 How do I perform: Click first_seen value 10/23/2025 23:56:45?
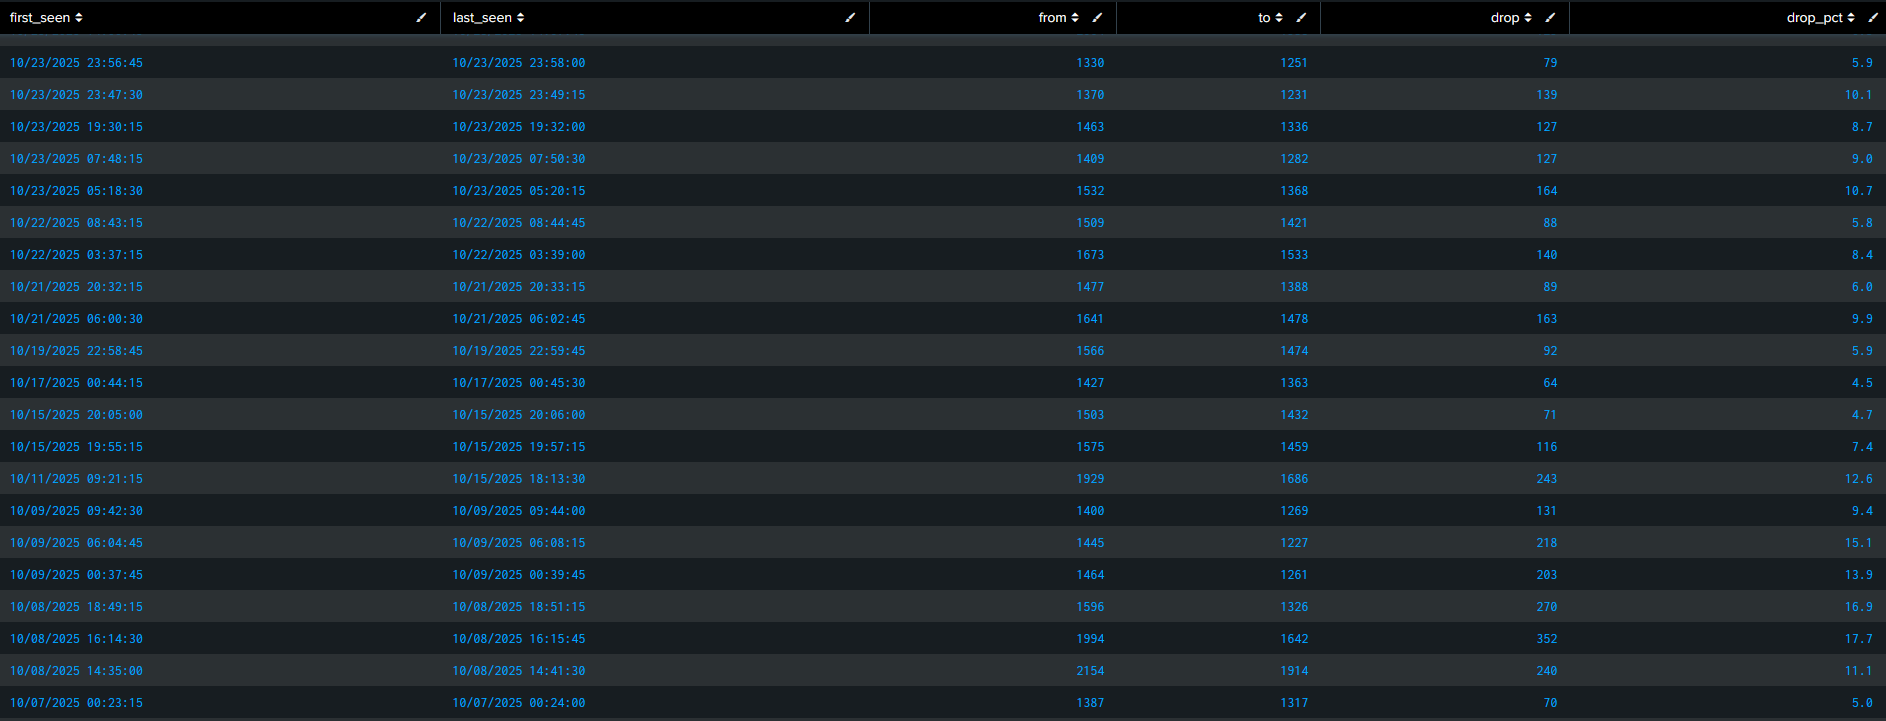coord(76,63)
